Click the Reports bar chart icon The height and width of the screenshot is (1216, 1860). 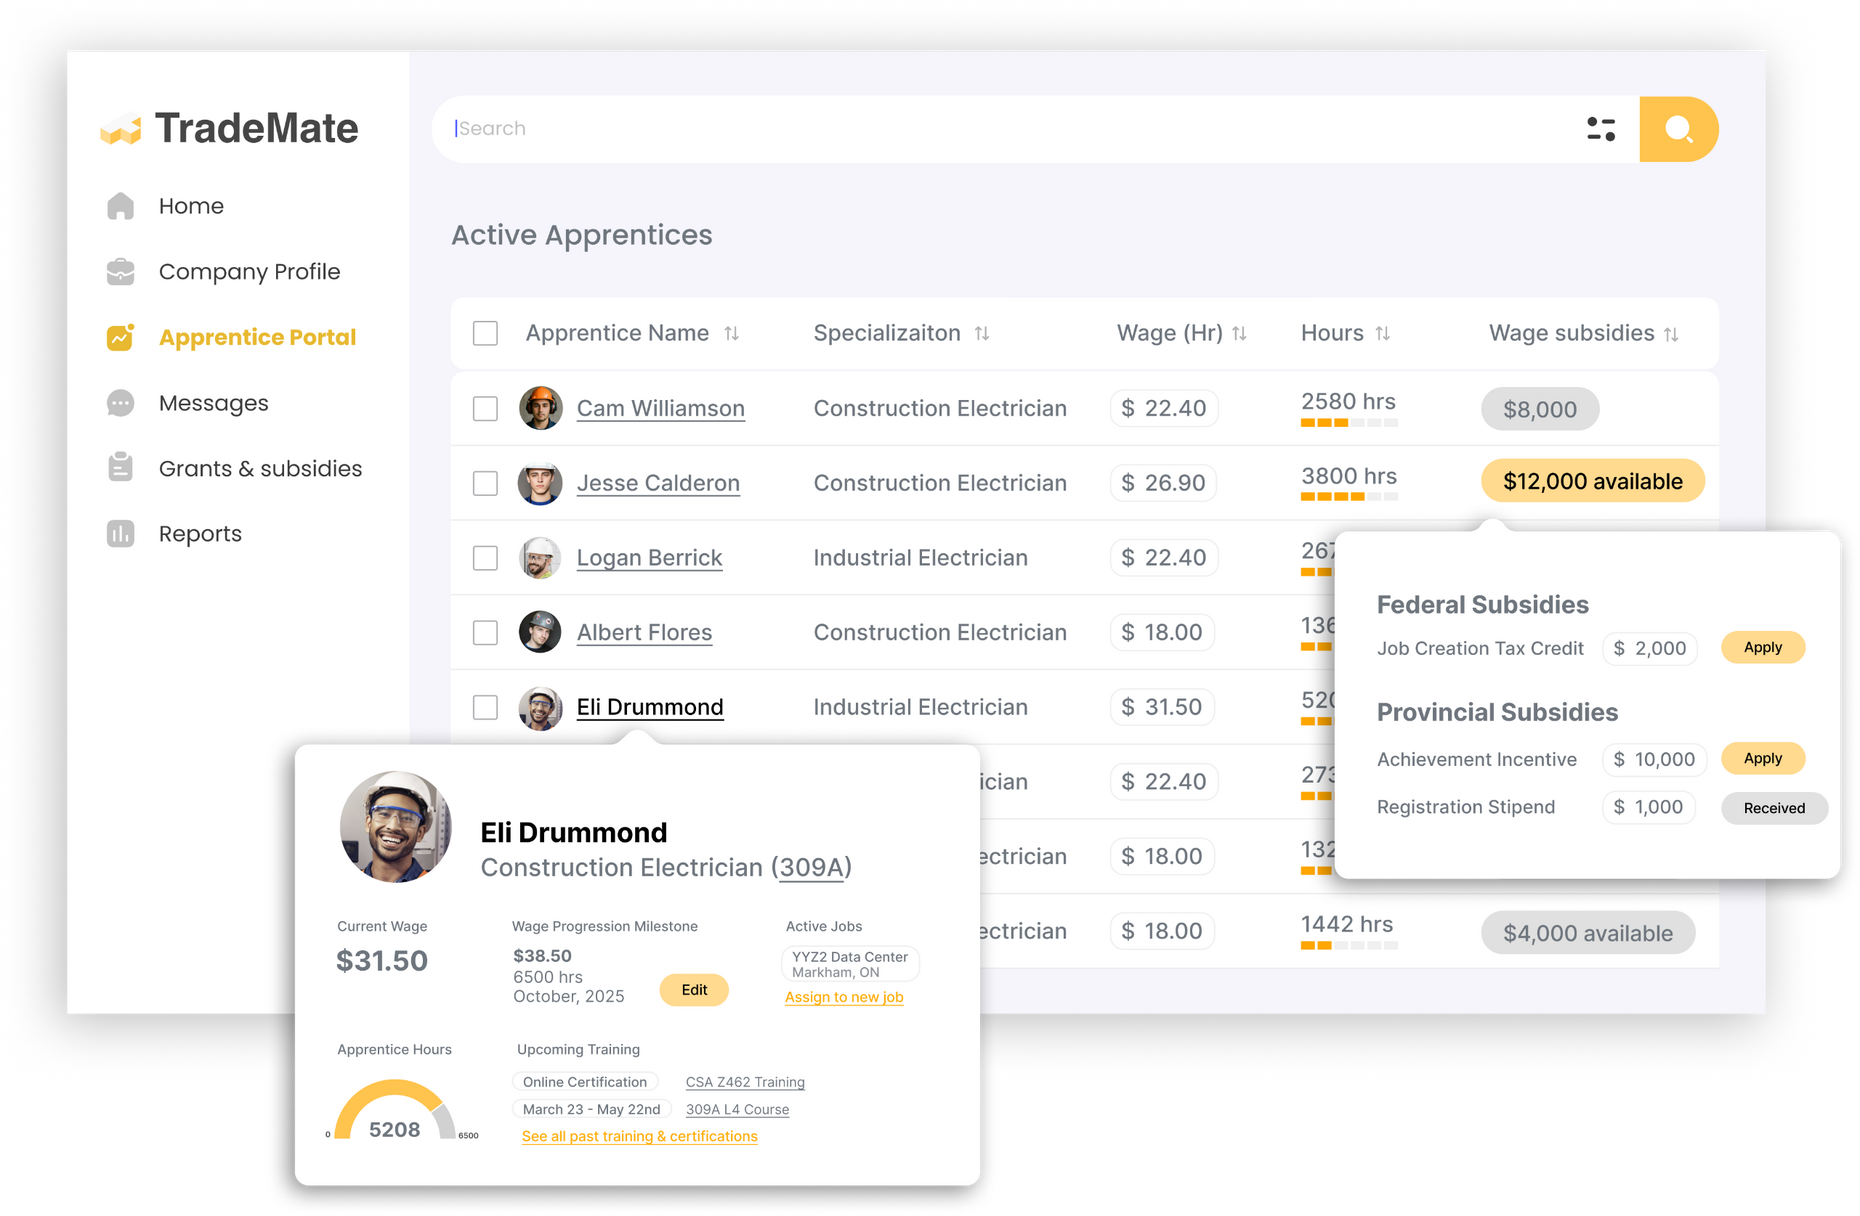point(120,534)
